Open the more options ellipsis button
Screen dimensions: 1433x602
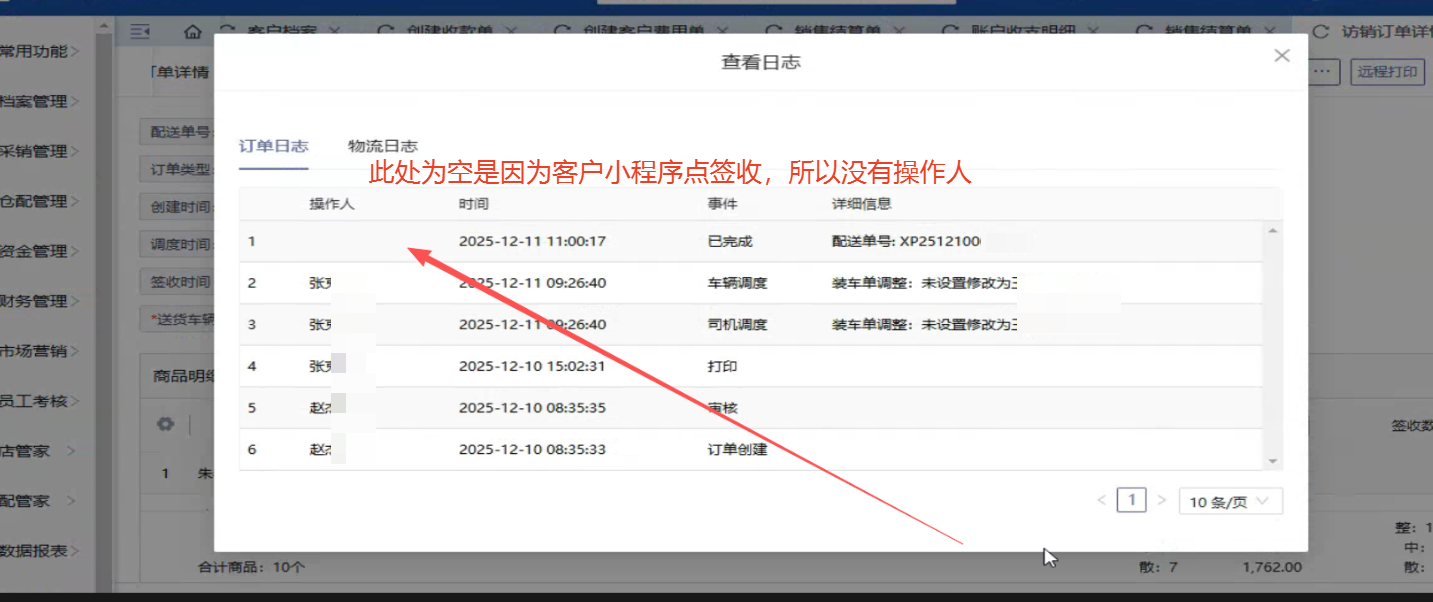point(1323,72)
